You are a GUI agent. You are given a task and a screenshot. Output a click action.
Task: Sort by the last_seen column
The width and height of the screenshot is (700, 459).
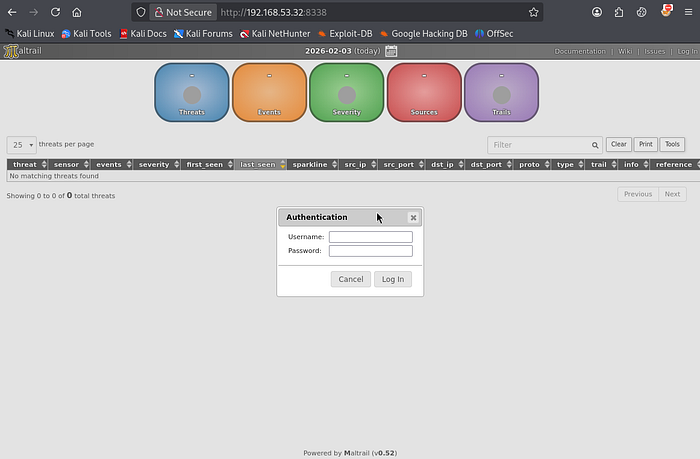[x=261, y=164]
